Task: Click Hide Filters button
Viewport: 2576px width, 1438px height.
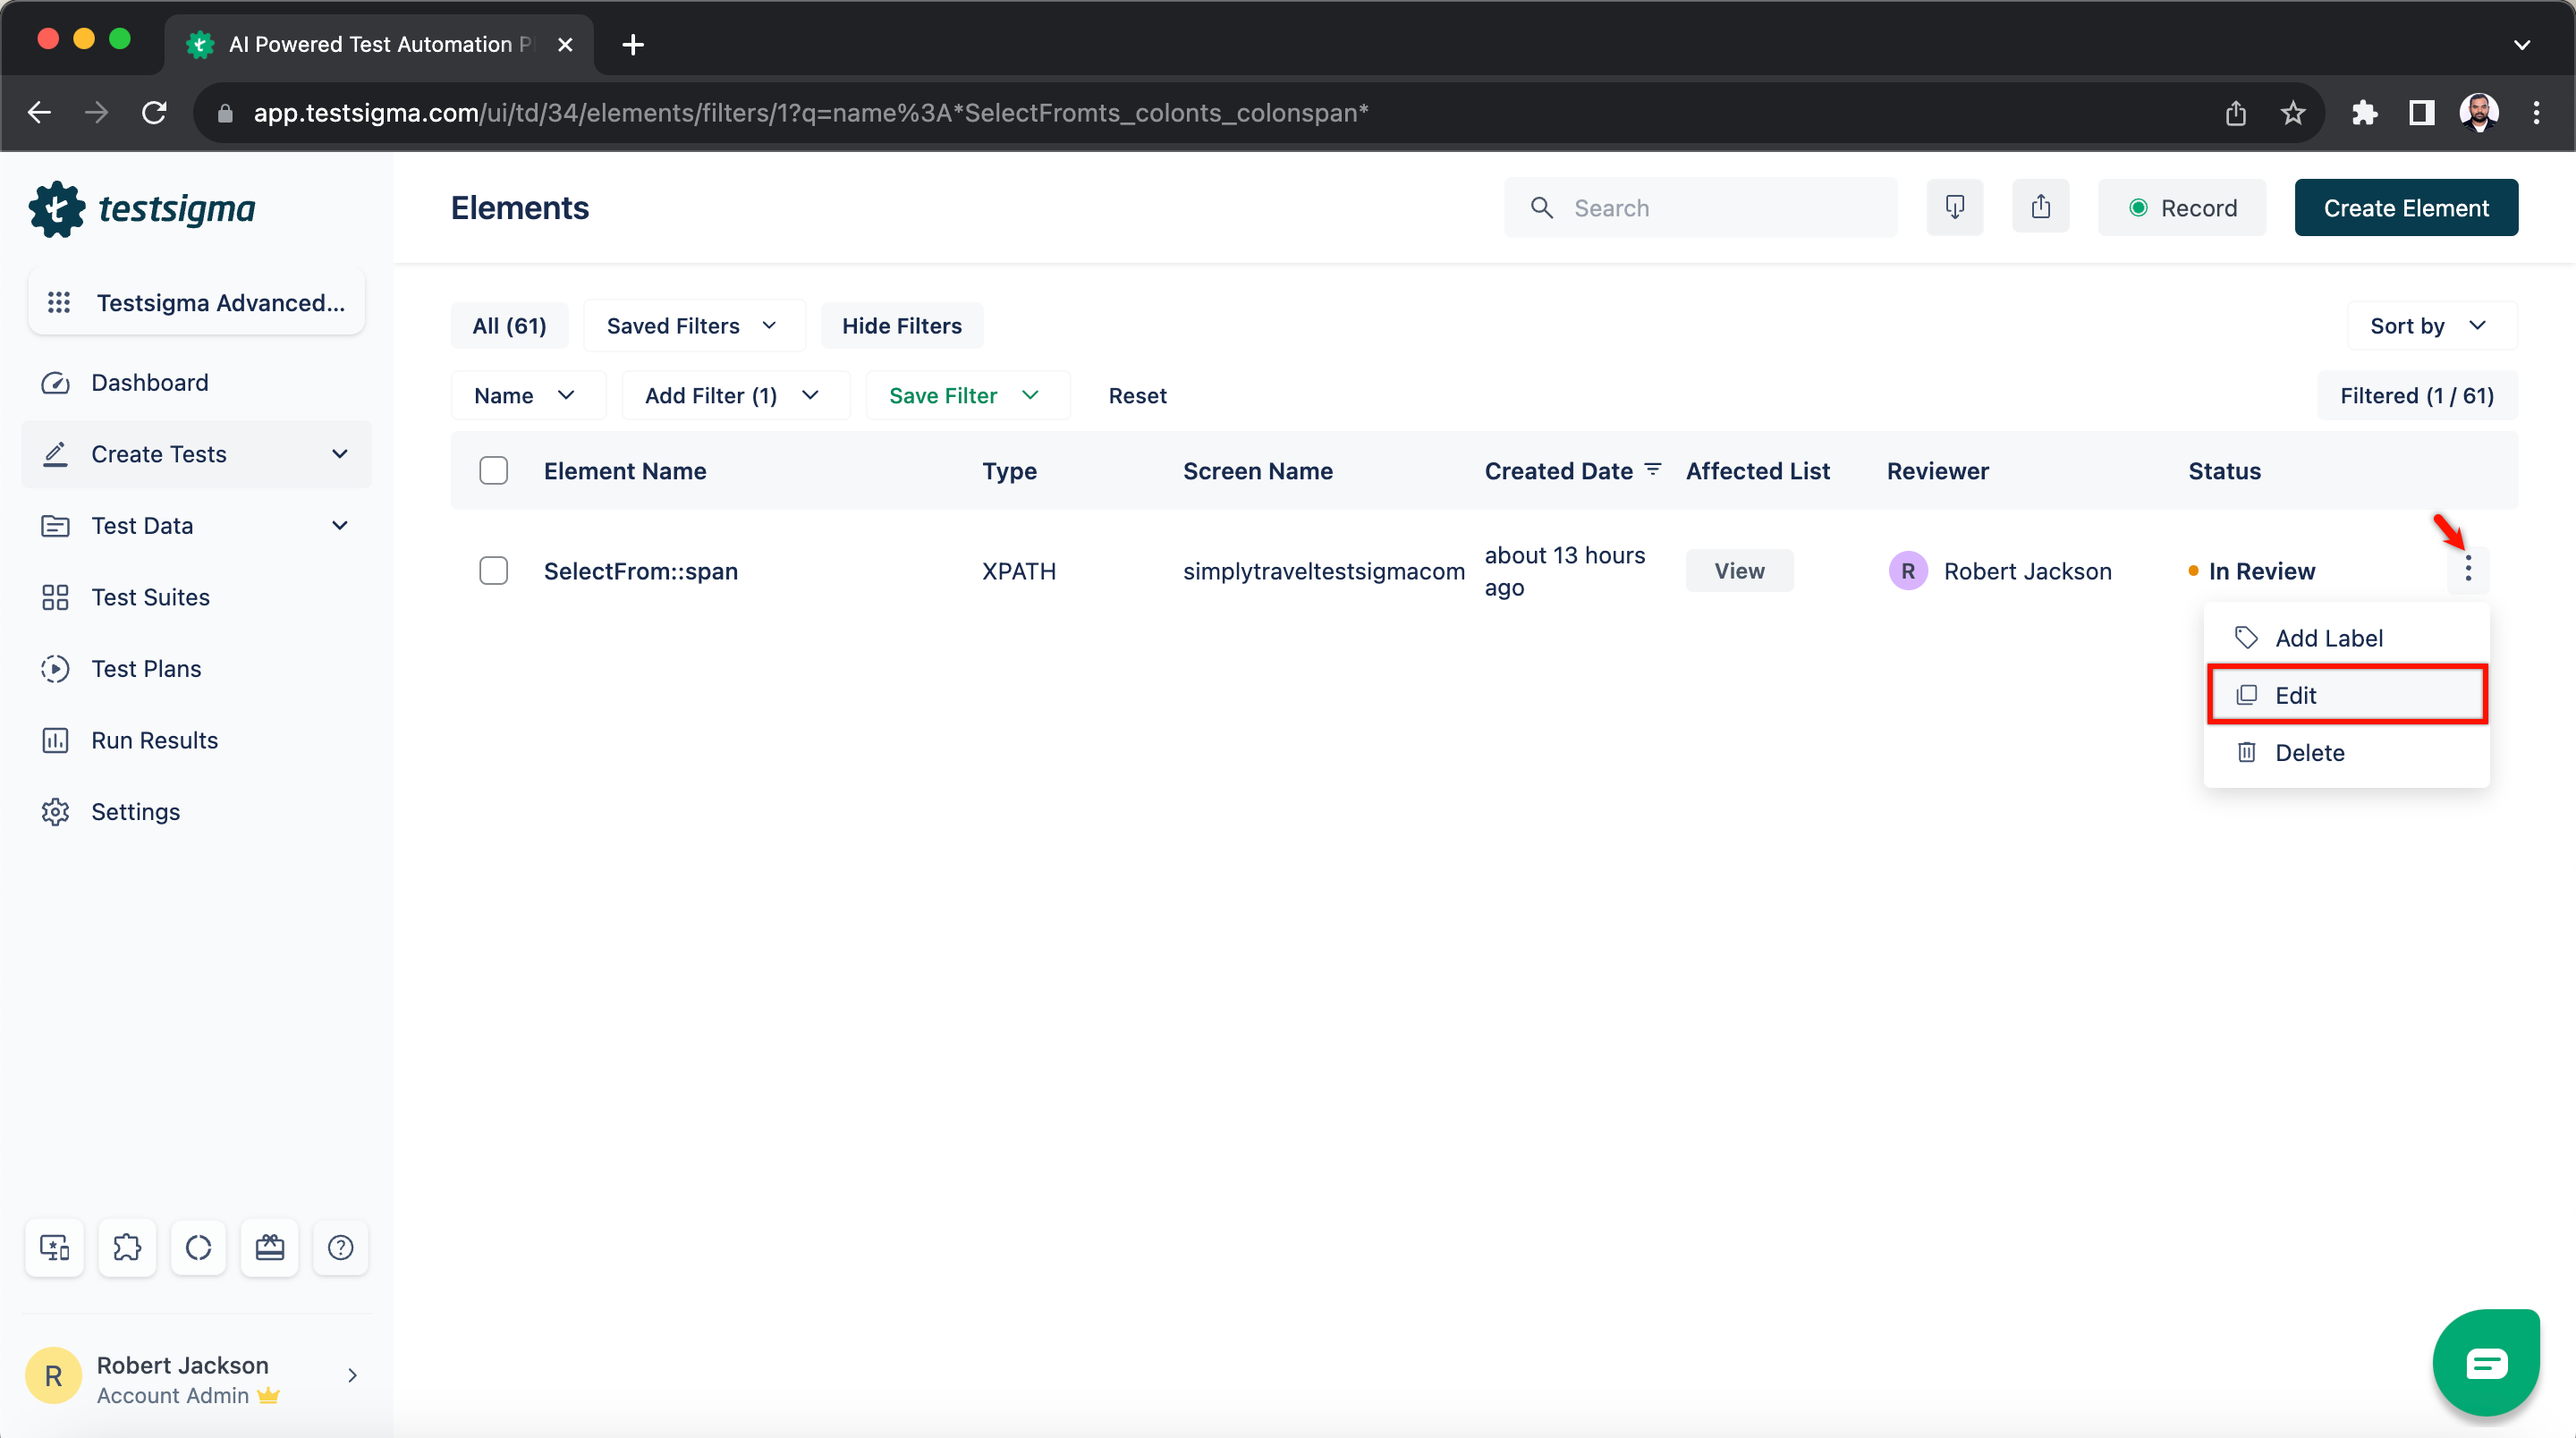Action: (902, 326)
